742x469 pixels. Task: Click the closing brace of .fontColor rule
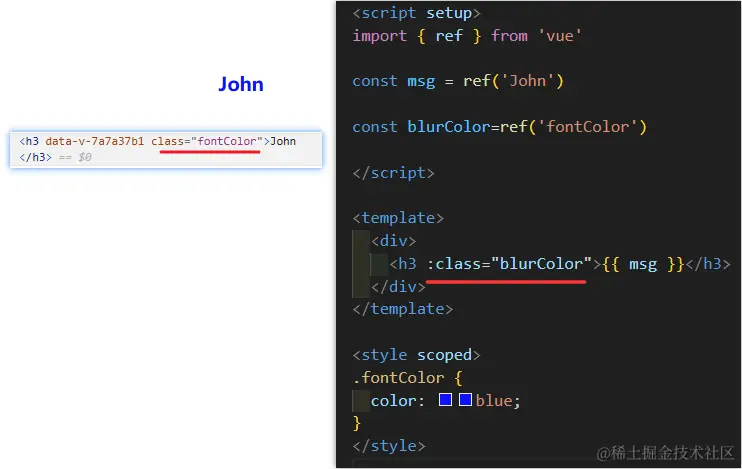tap(357, 423)
